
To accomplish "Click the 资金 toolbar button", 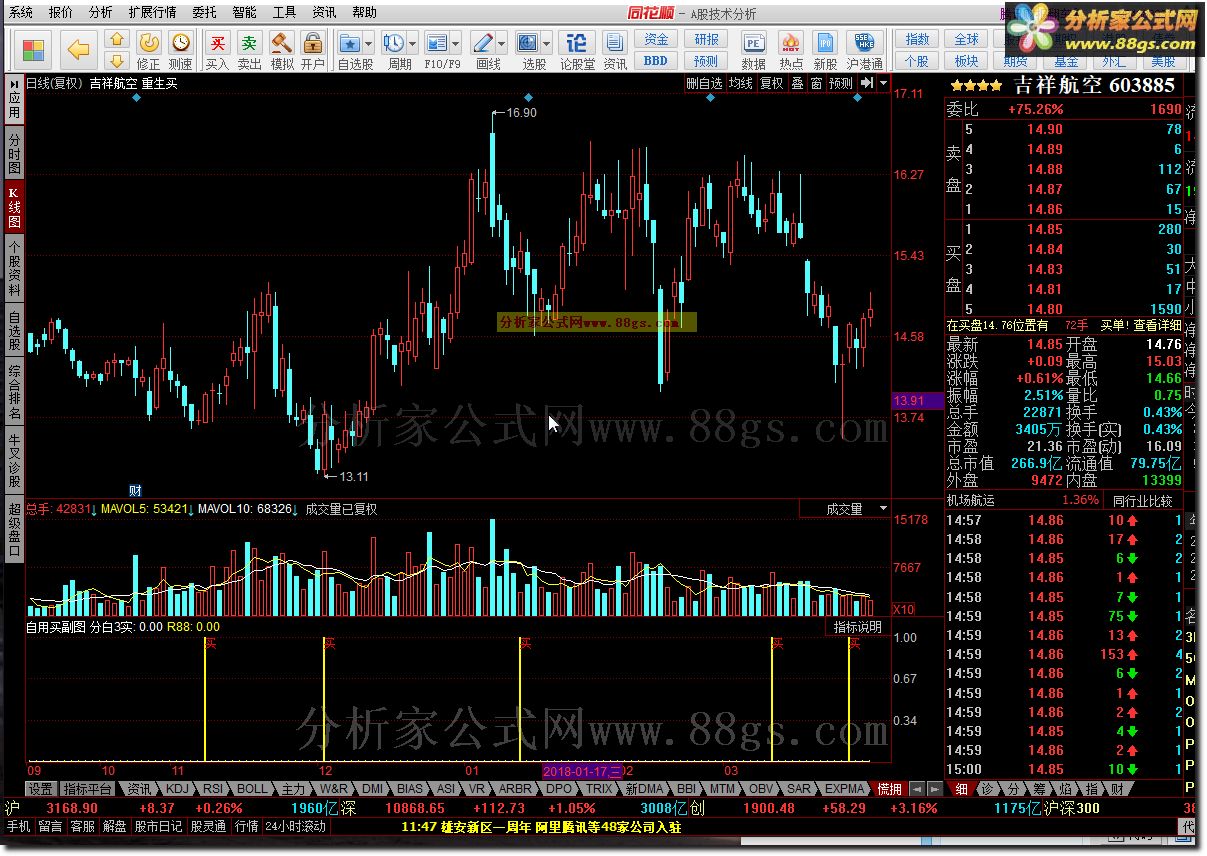I will point(656,39).
